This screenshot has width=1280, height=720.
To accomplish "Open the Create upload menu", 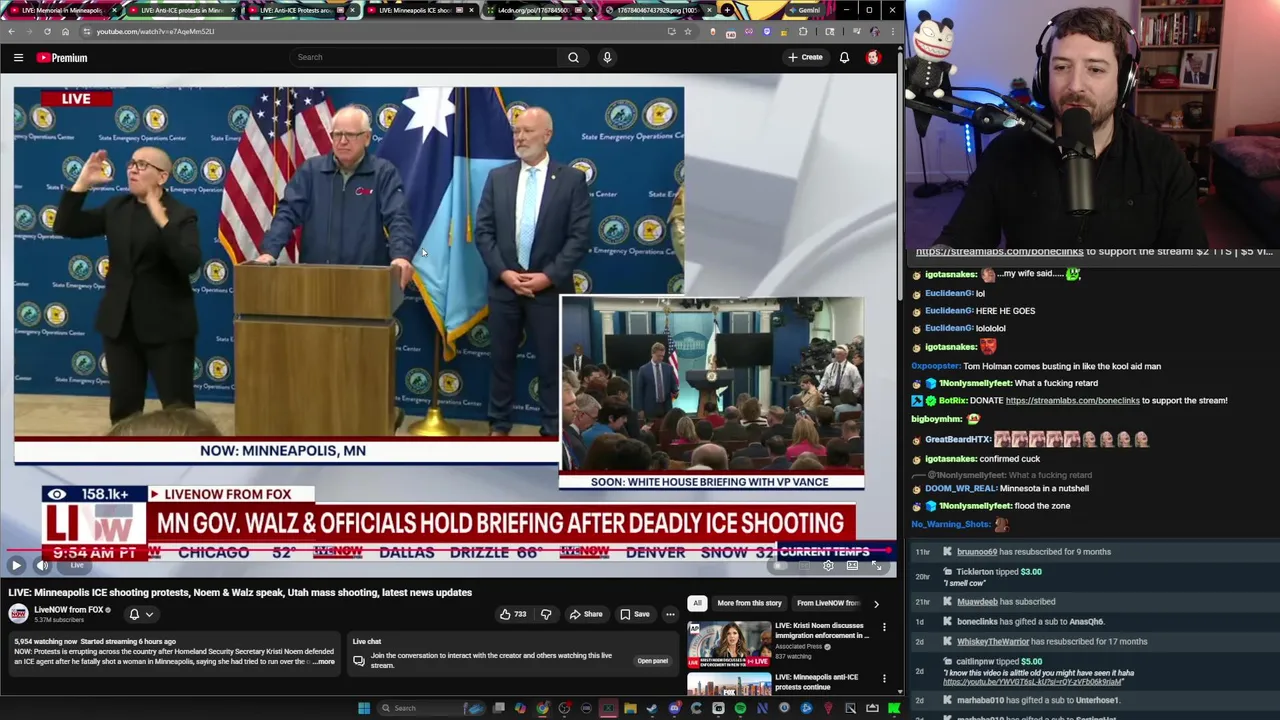I will click(x=804, y=57).
